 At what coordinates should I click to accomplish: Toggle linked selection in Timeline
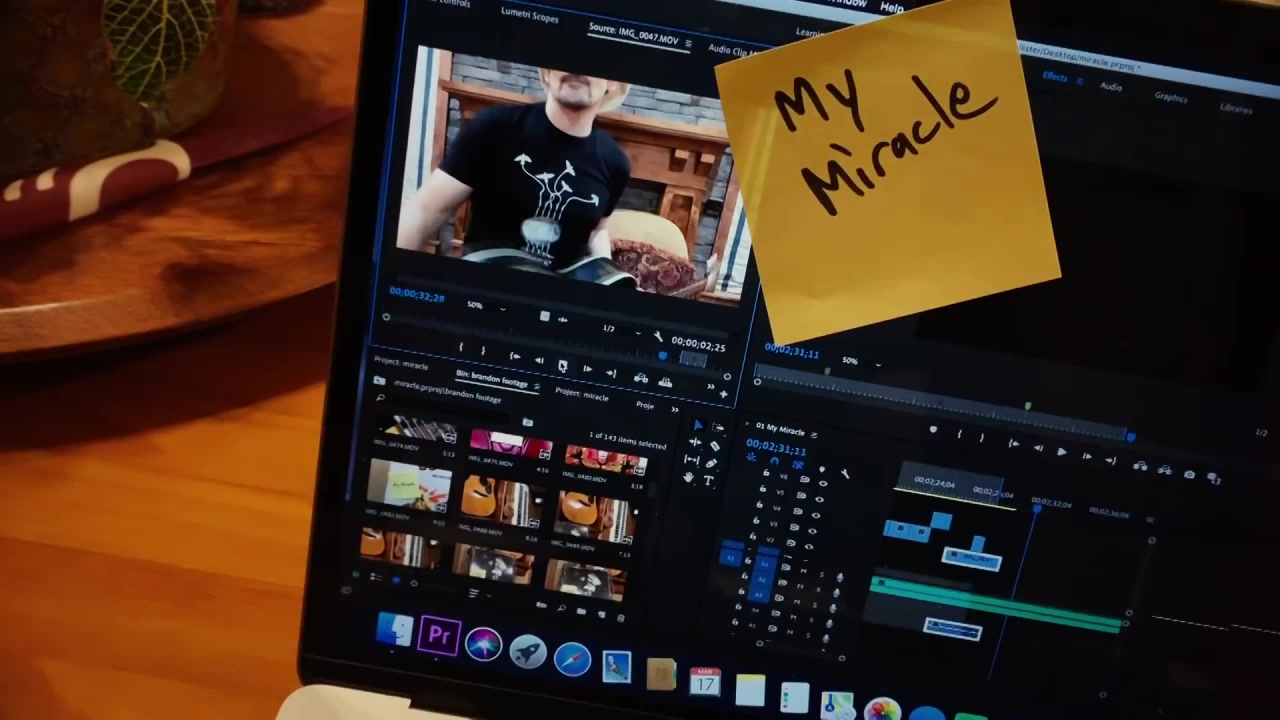796,466
